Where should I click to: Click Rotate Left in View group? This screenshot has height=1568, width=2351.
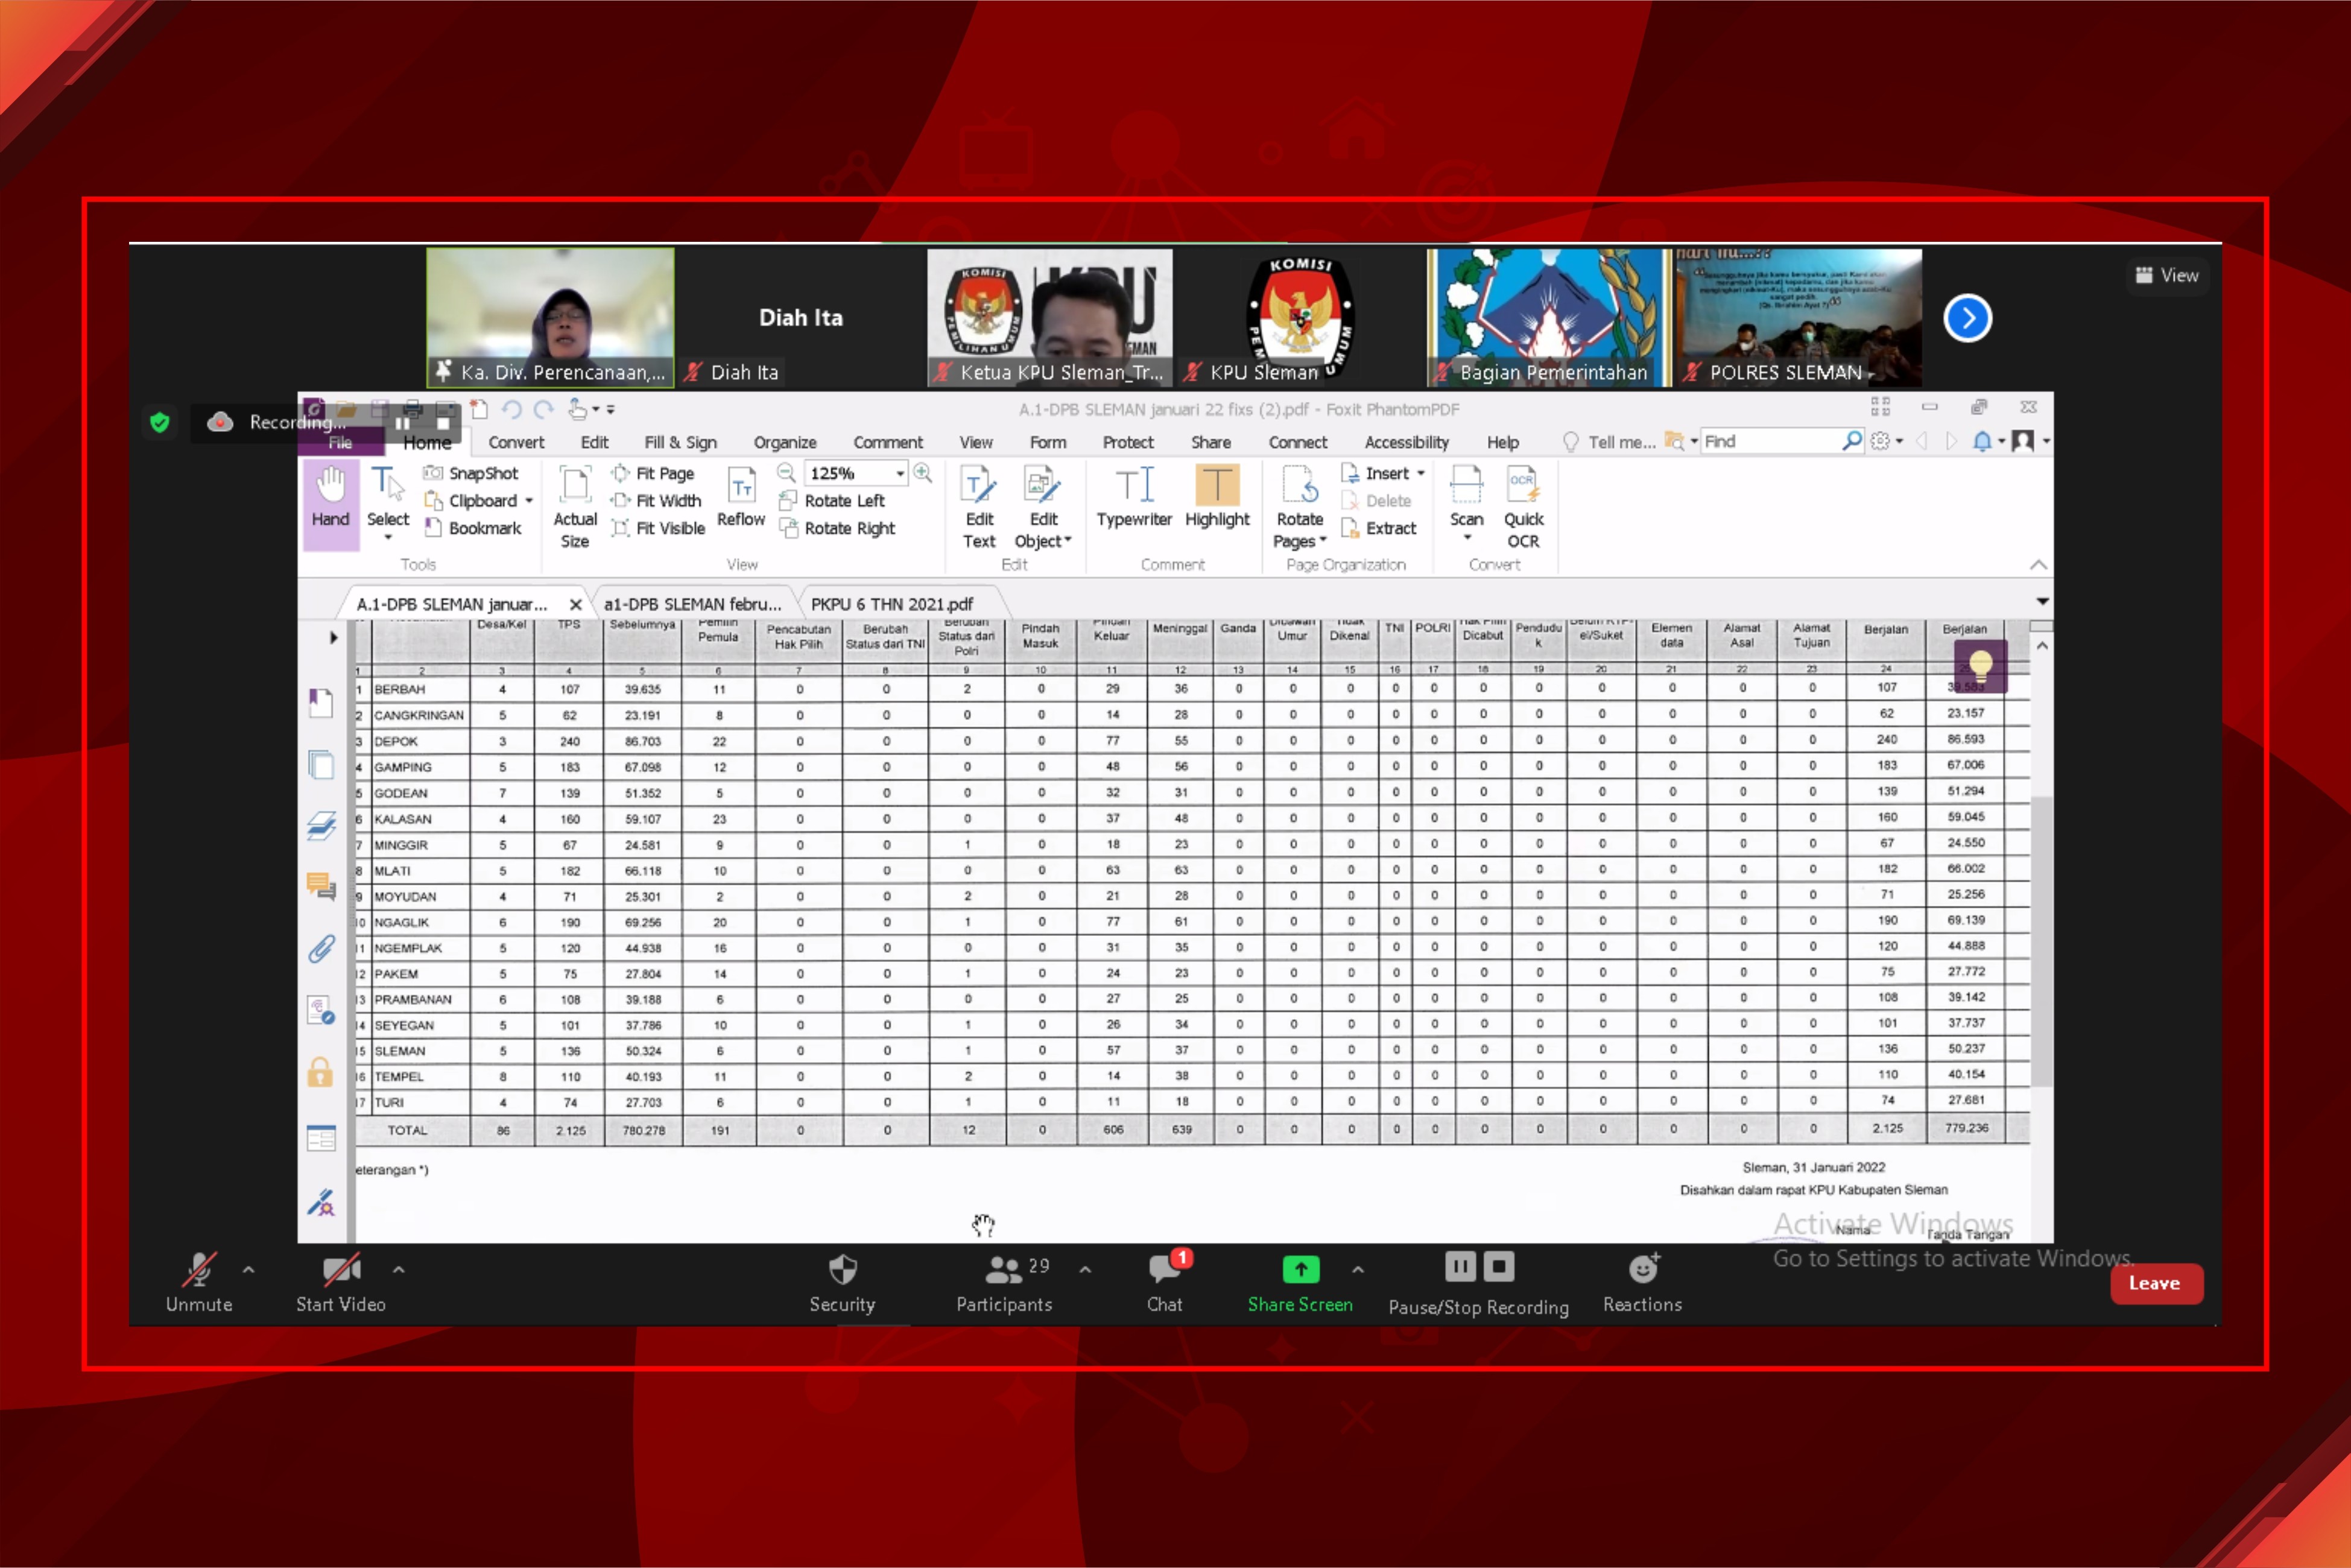[843, 501]
